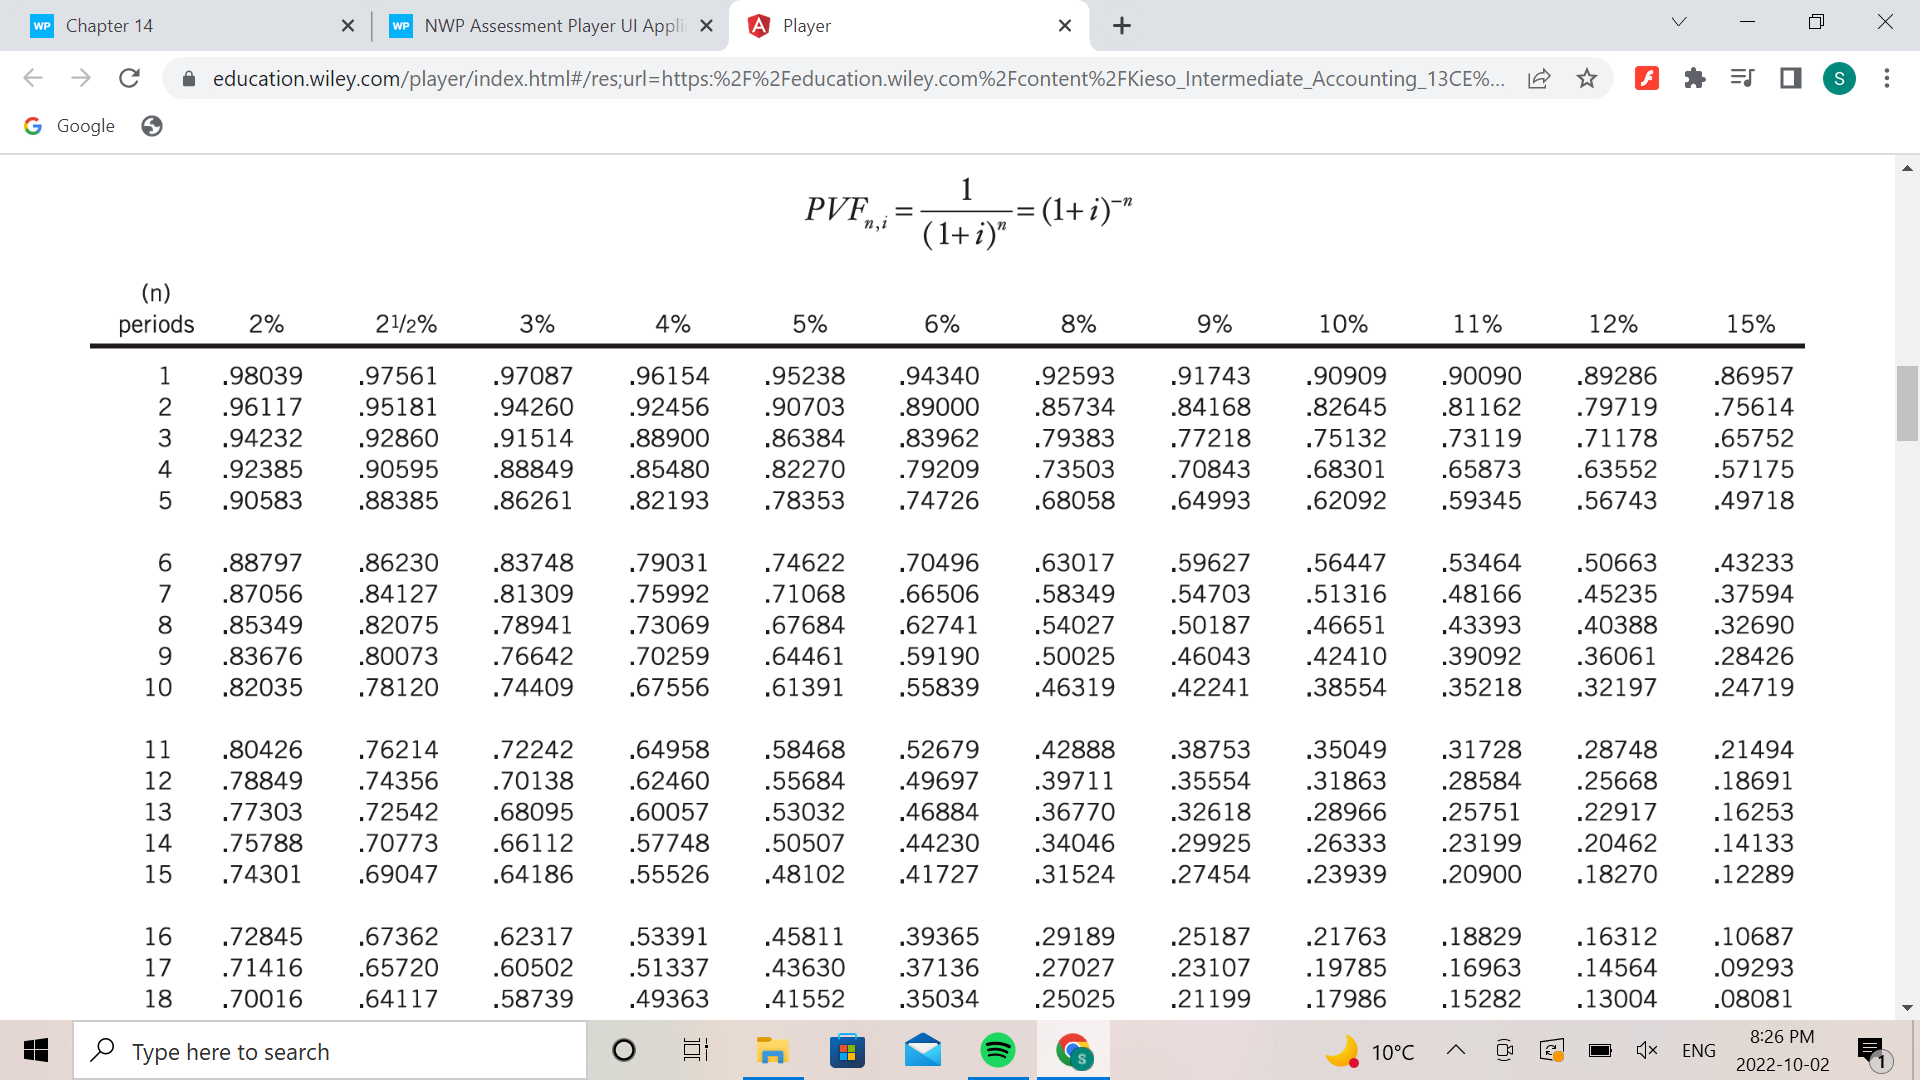Open the Adobe Acrobat extension icon
This screenshot has width=1920, height=1080.
click(x=1647, y=78)
